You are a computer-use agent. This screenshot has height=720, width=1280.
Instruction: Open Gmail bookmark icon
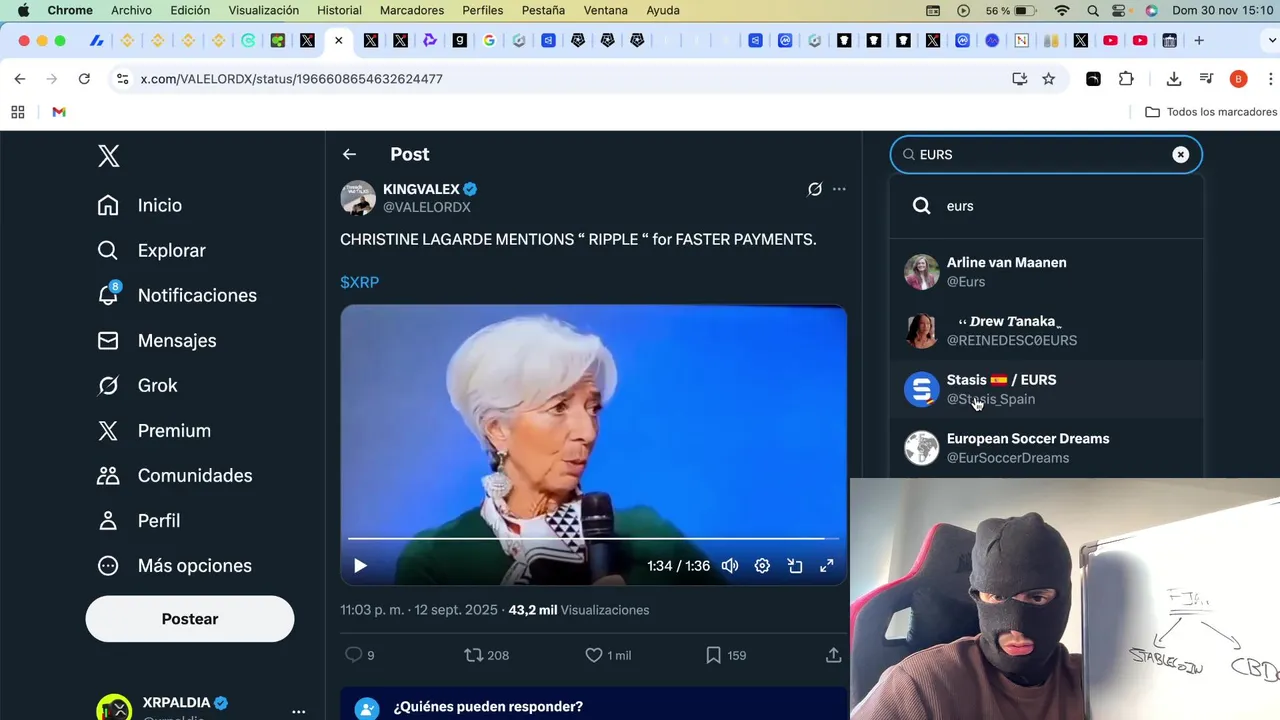pos(59,112)
